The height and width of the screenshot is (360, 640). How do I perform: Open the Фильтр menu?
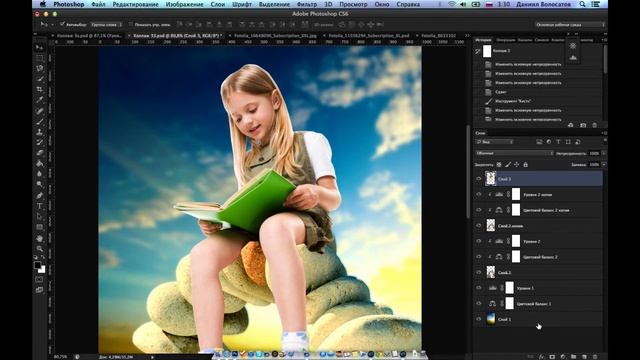click(307, 4)
